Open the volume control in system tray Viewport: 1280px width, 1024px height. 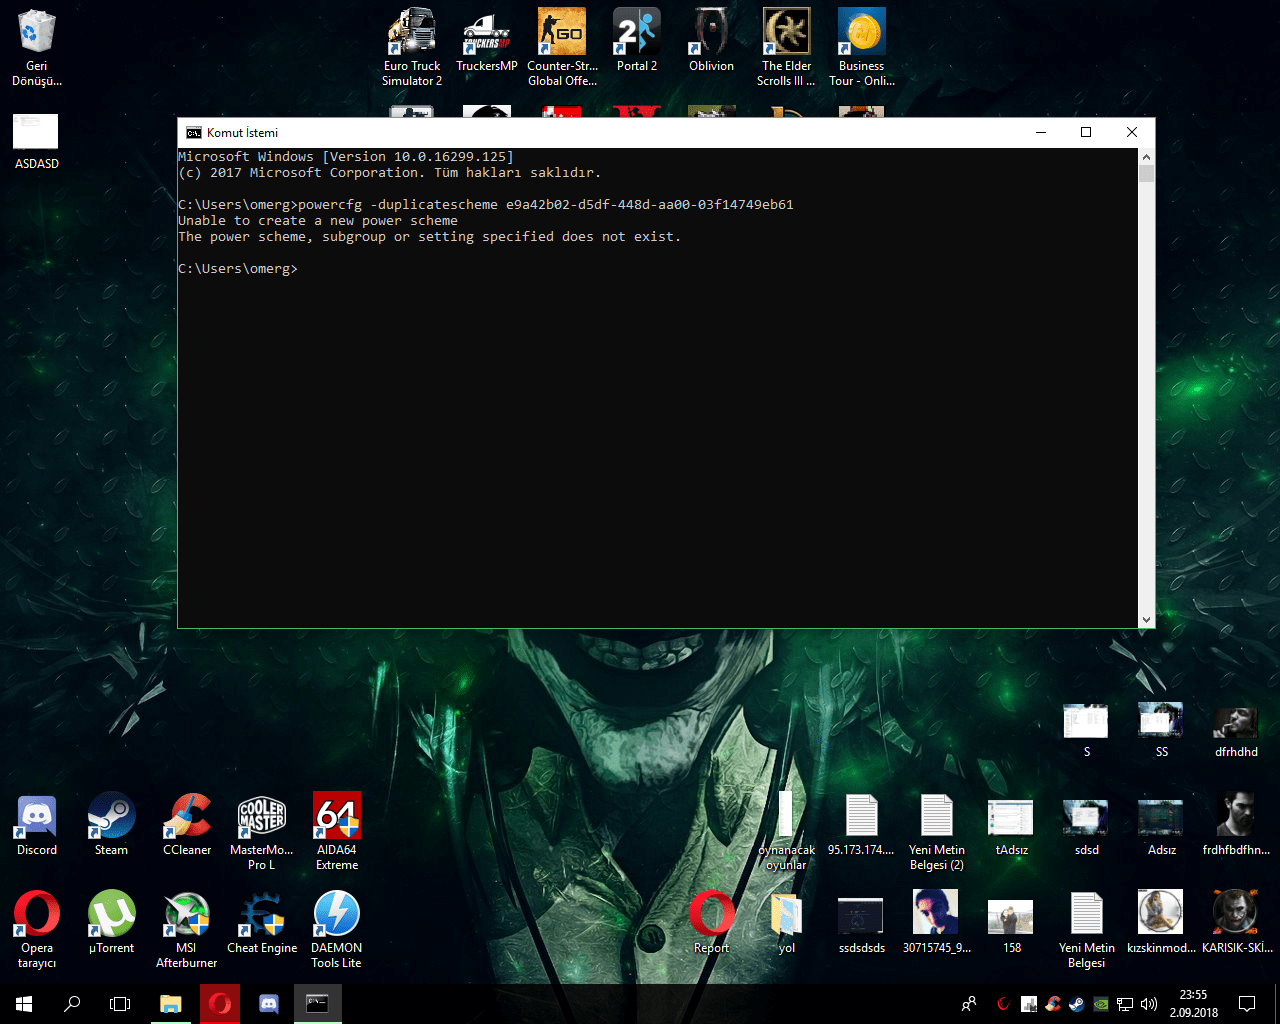[1149, 1004]
